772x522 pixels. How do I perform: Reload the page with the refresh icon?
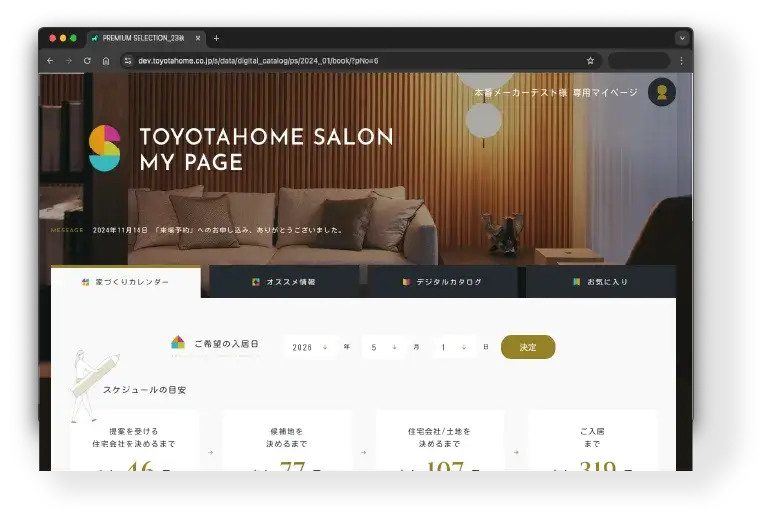point(87,61)
